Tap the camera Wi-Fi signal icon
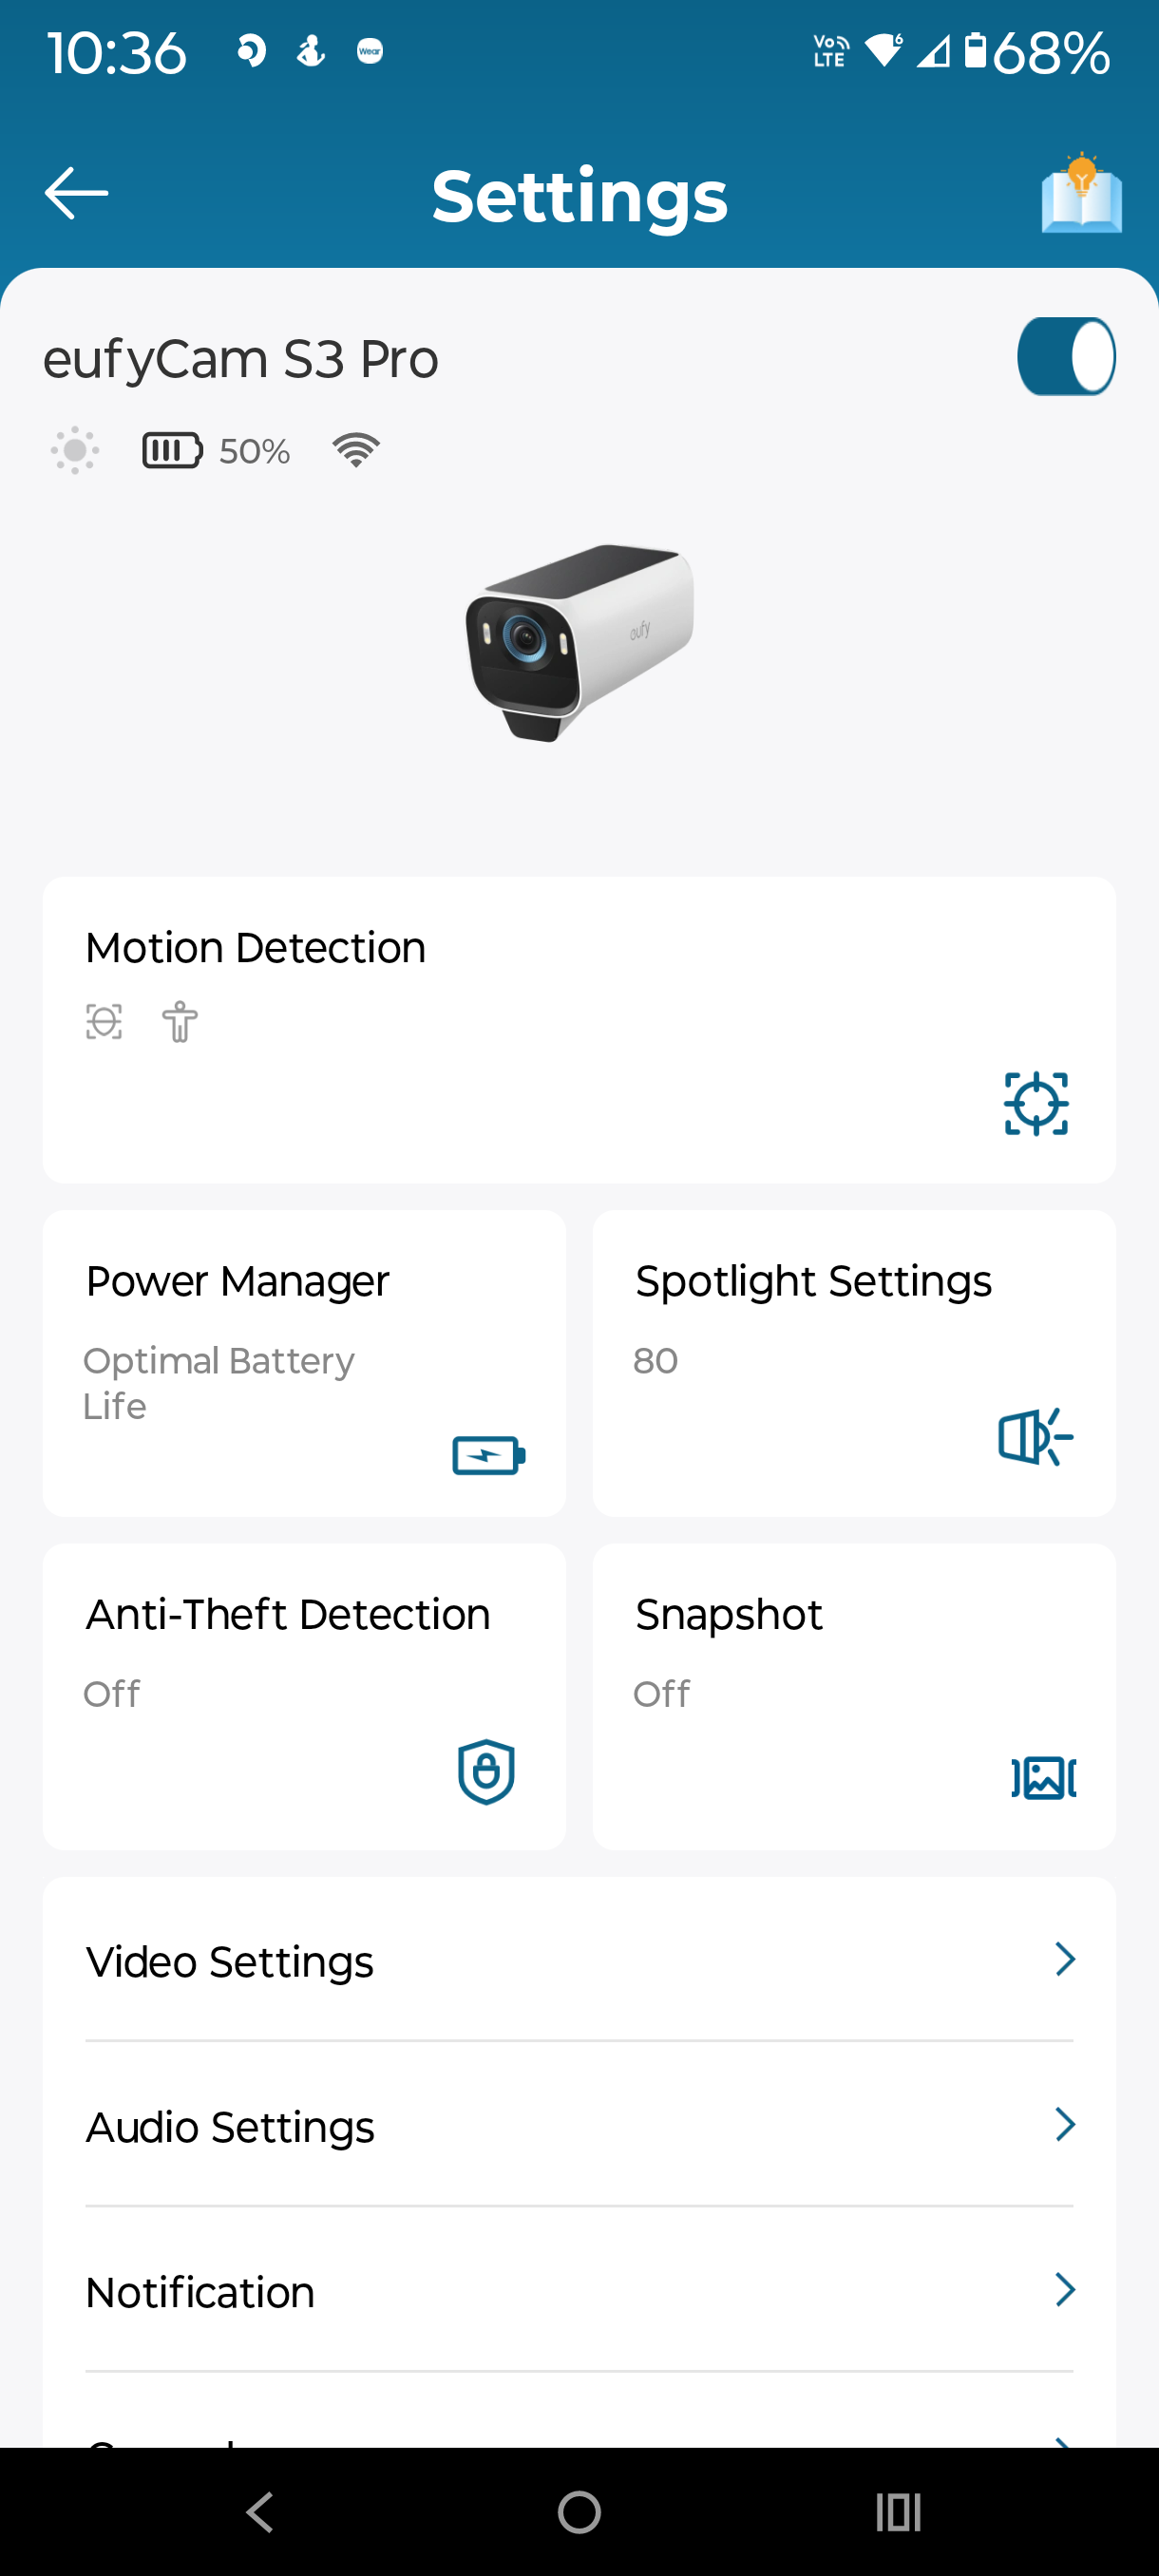Screen dimensions: 1159x2576 click(356, 450)
